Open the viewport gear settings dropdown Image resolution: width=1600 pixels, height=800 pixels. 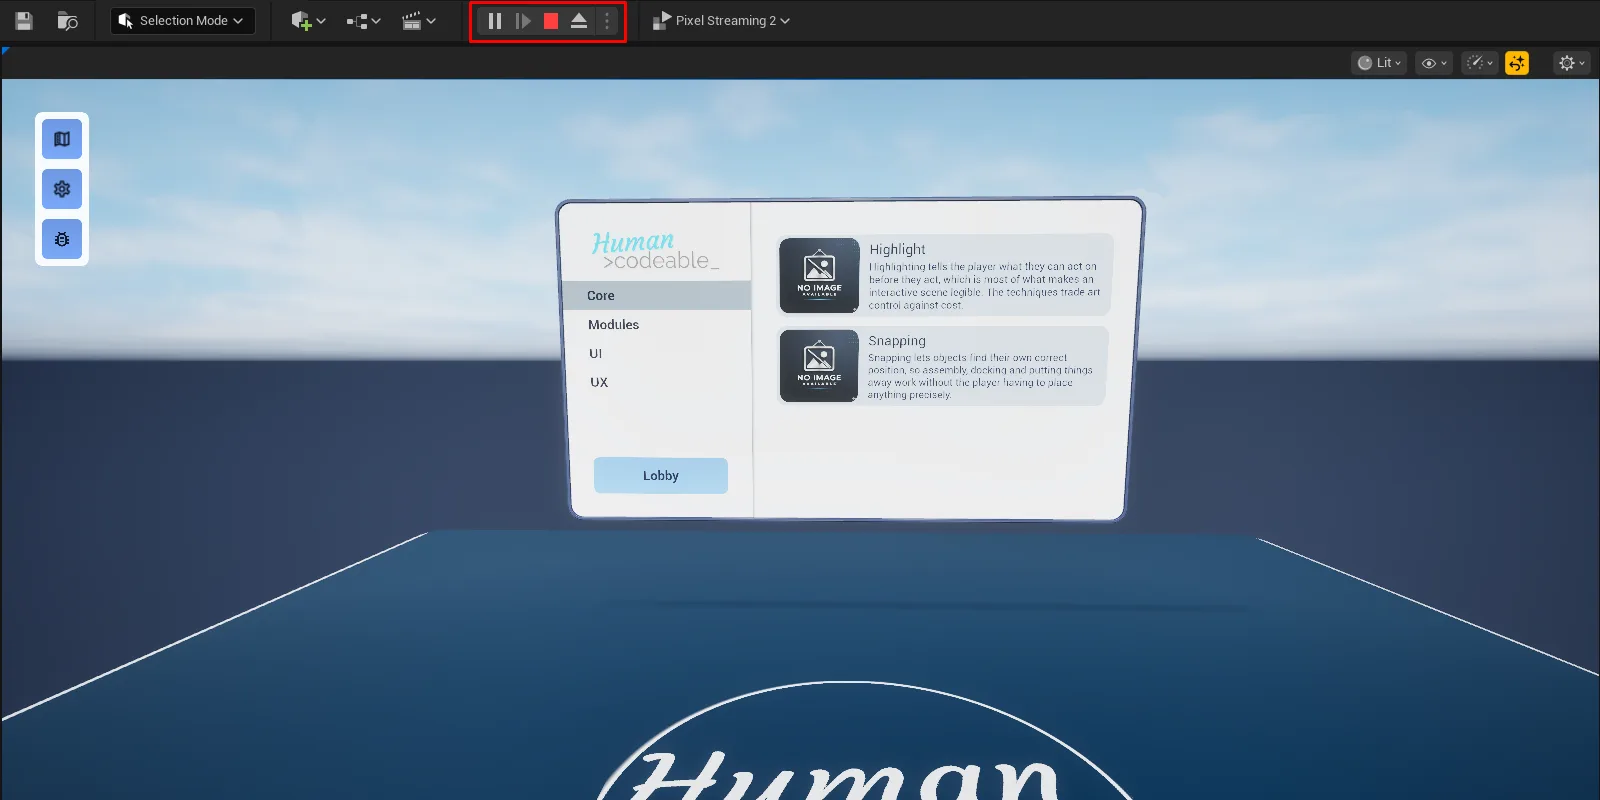coord(1571,63)
